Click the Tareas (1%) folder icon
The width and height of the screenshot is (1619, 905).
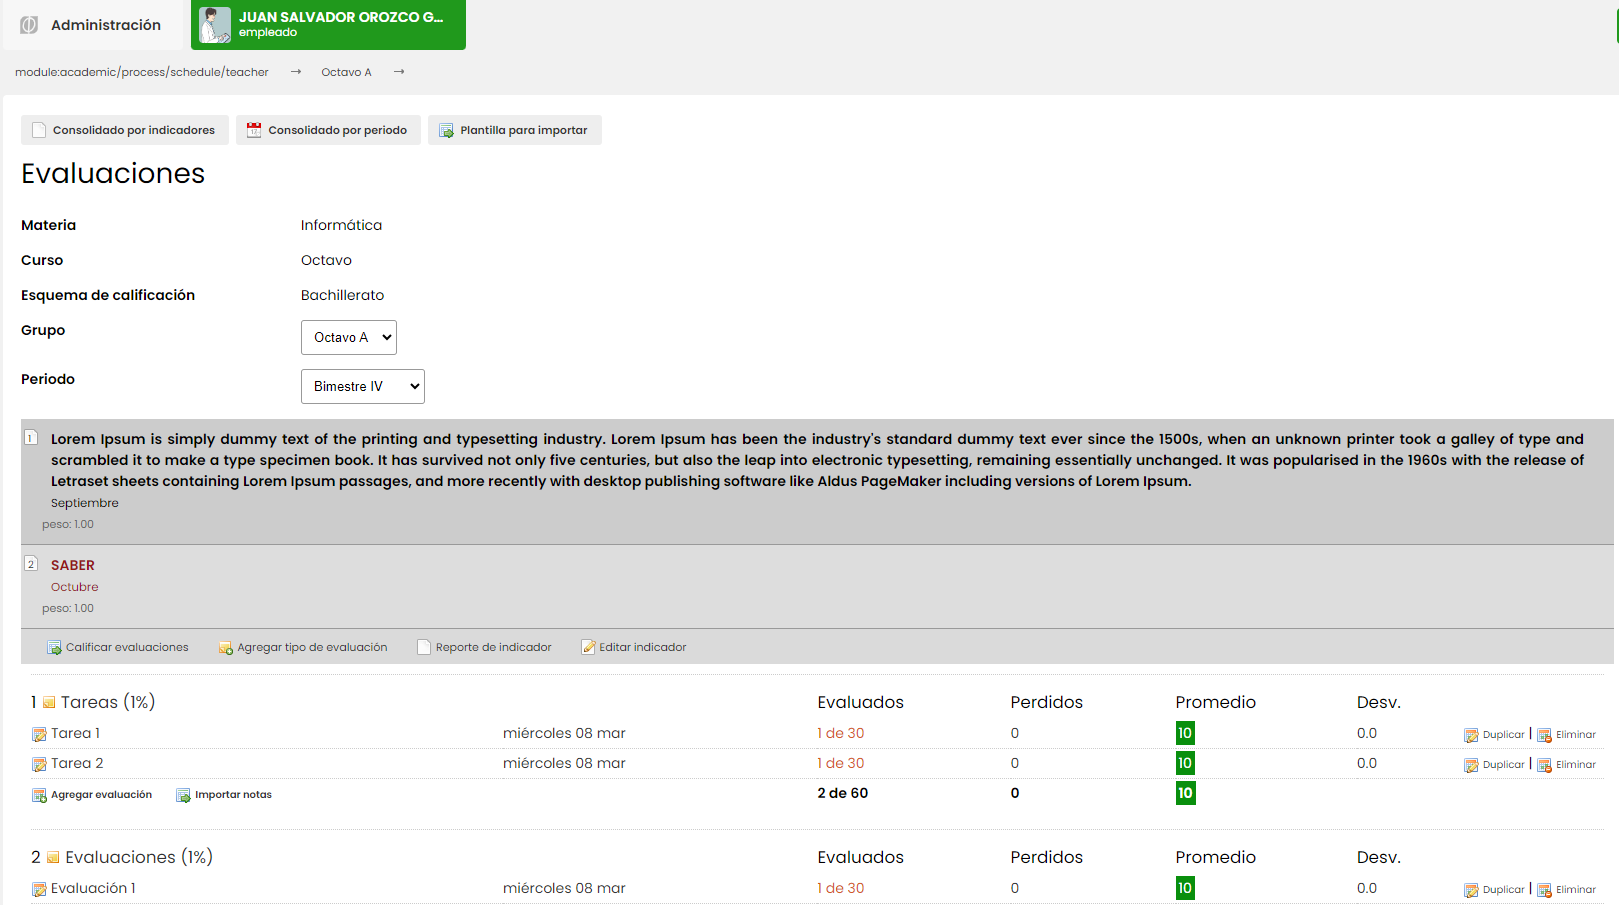coord(49,702)
